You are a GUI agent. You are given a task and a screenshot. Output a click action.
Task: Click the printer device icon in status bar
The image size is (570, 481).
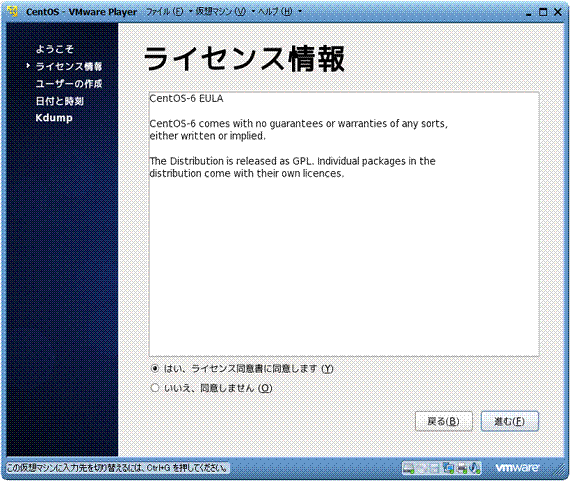(462, 468)
